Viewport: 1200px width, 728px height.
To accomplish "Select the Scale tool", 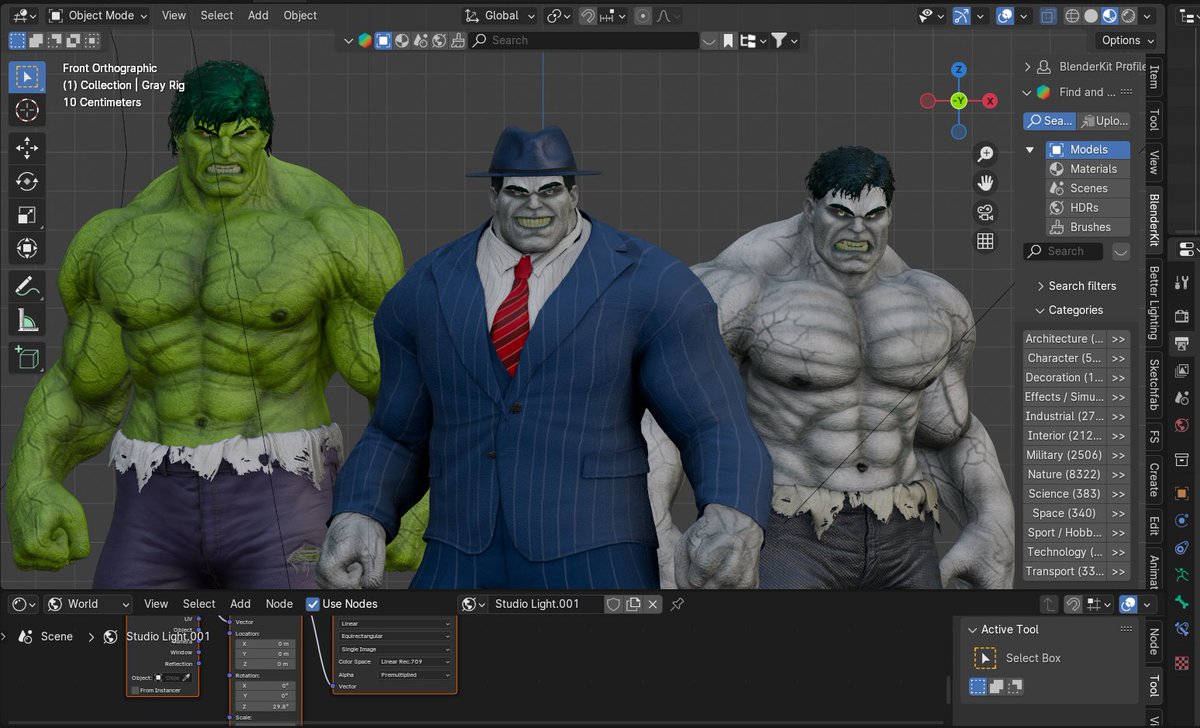I will [27, 215].
